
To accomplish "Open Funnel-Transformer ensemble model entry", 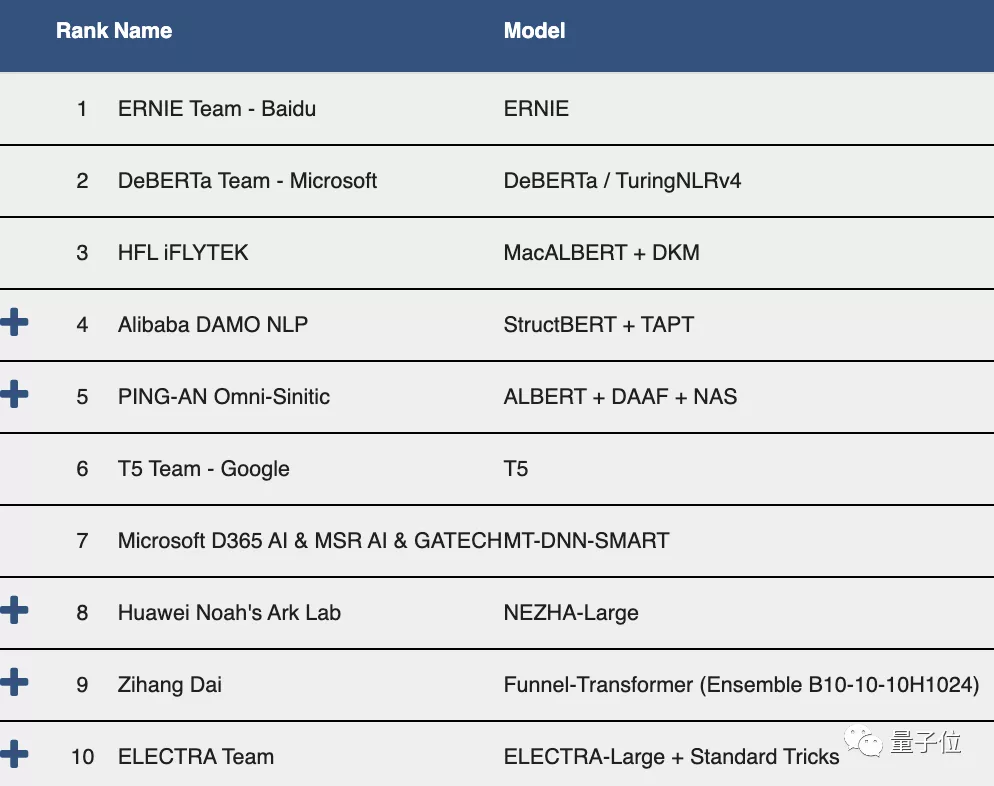I will pos(741,685).
